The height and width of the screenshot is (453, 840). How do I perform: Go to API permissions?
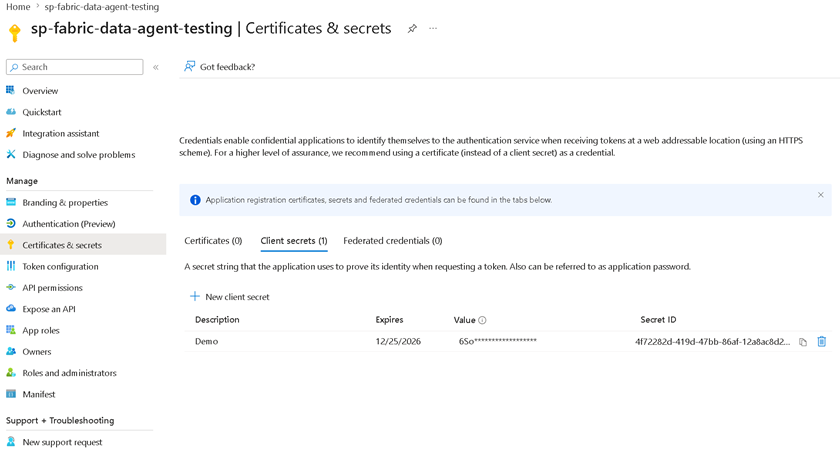pos(52,288)
